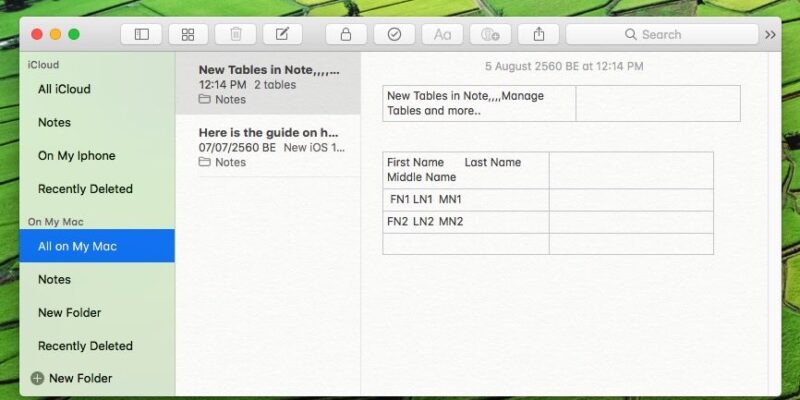
Task: Open the iCloud Notes folder
Action: [97, 122]
